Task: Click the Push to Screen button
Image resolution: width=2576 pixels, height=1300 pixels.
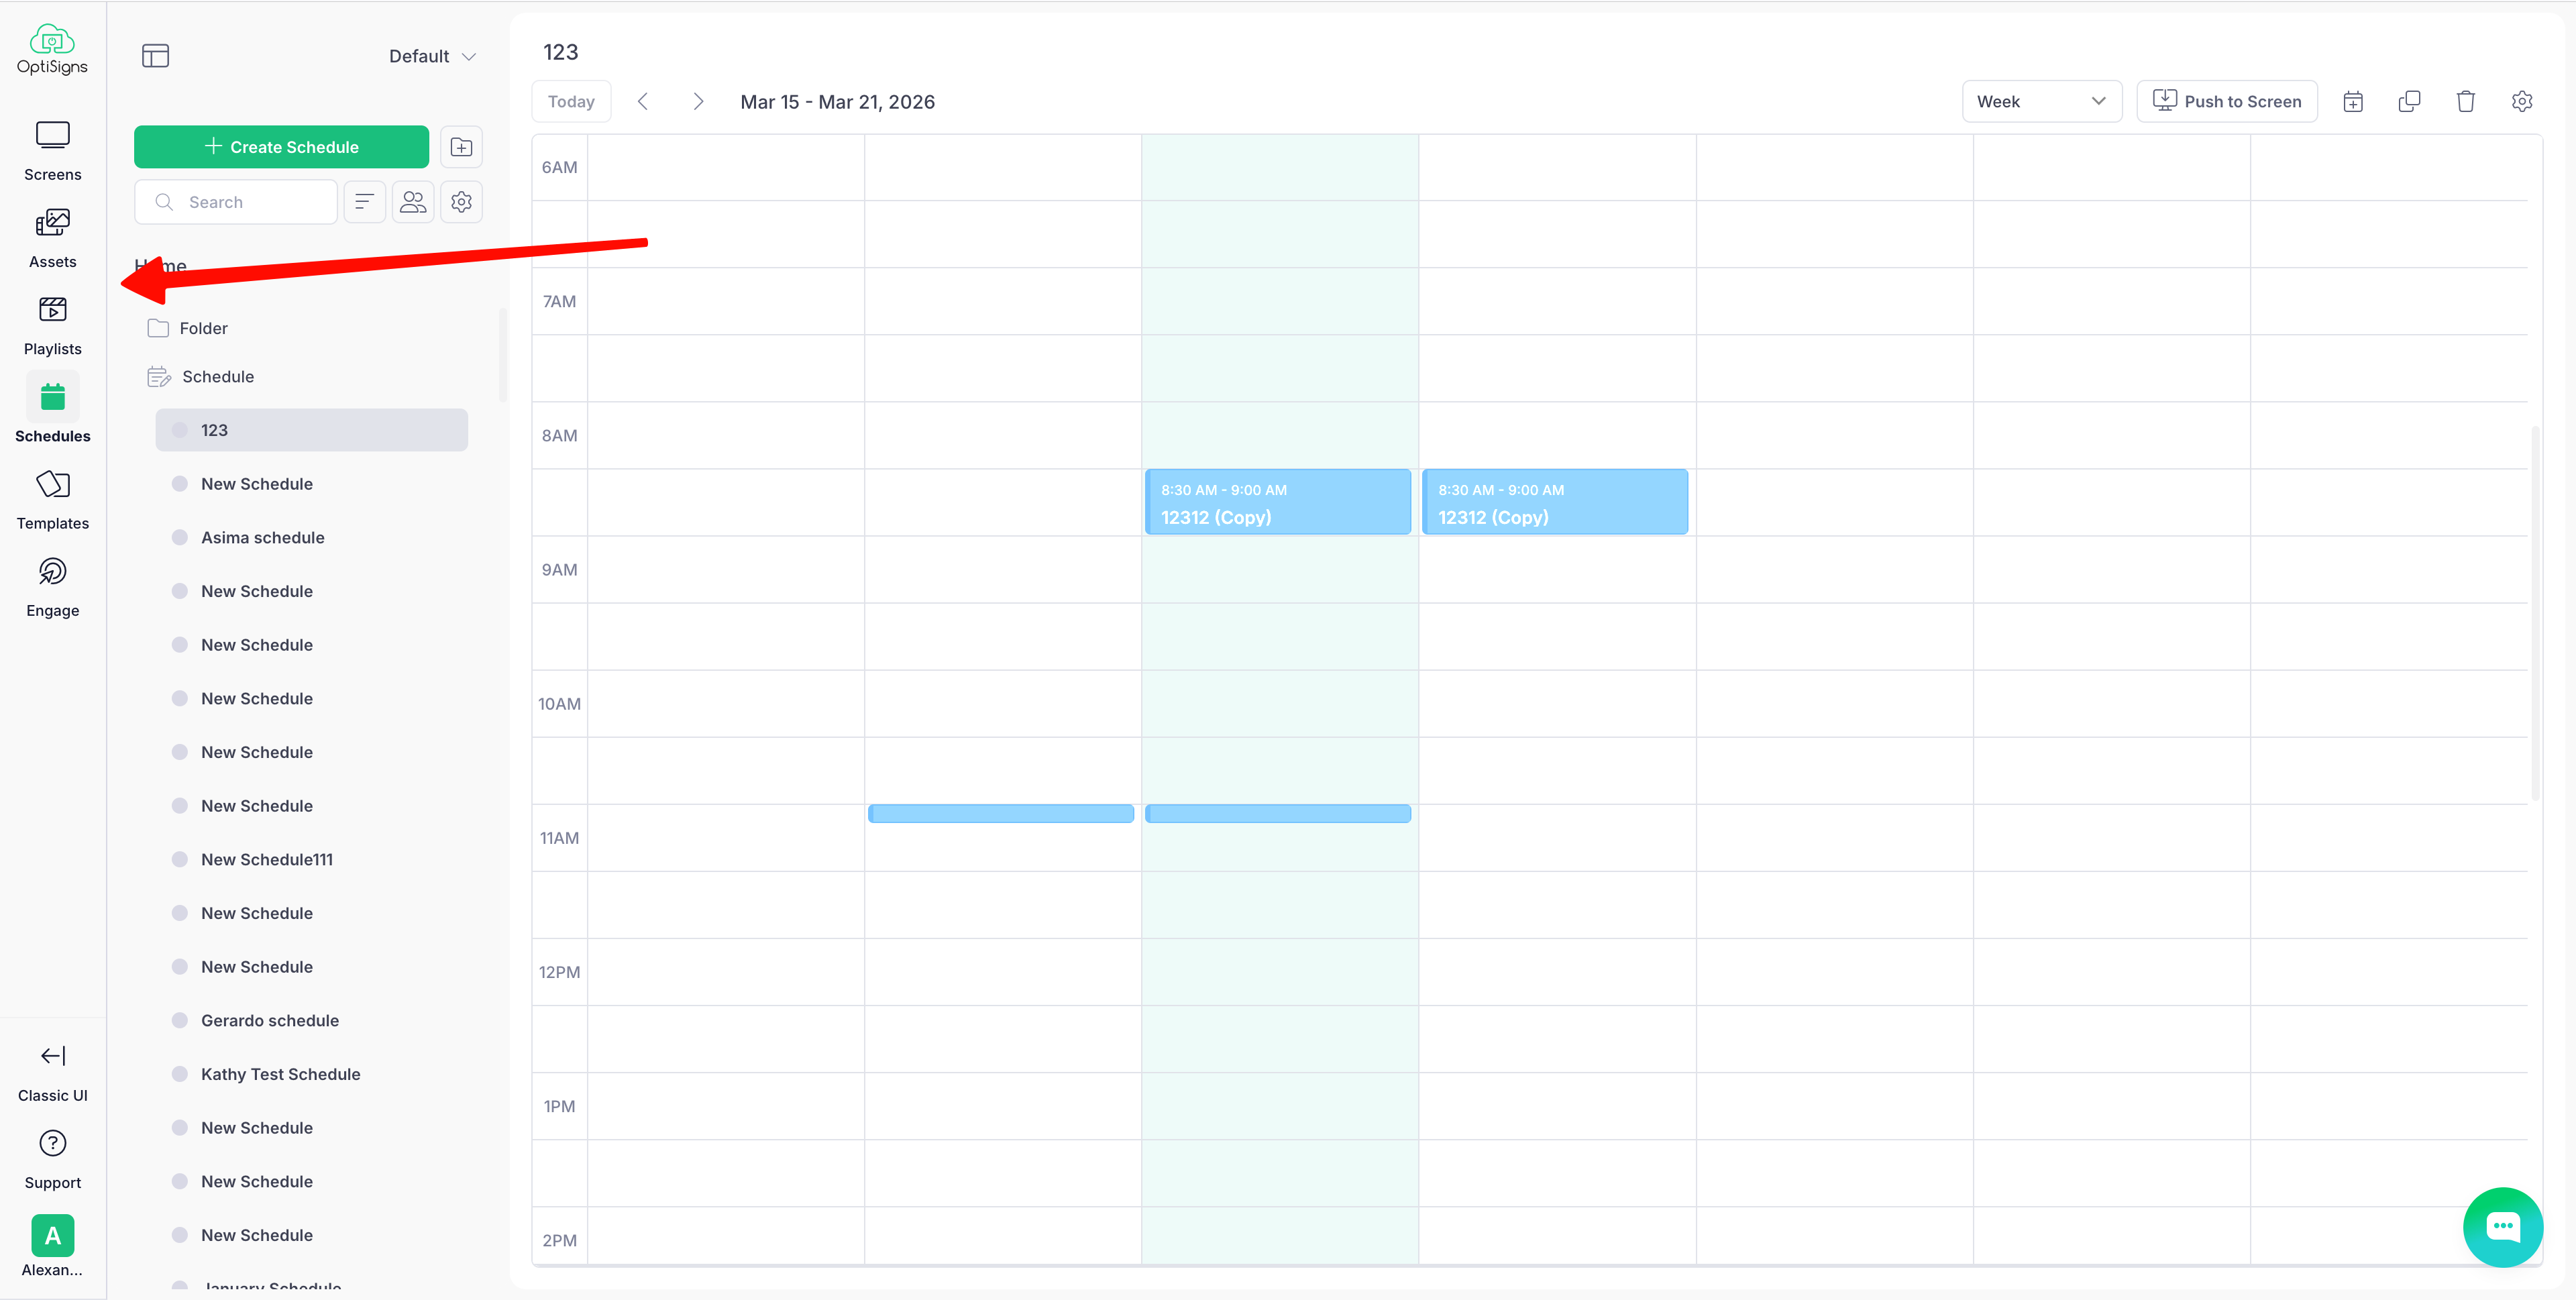Action: point(2227,101)
